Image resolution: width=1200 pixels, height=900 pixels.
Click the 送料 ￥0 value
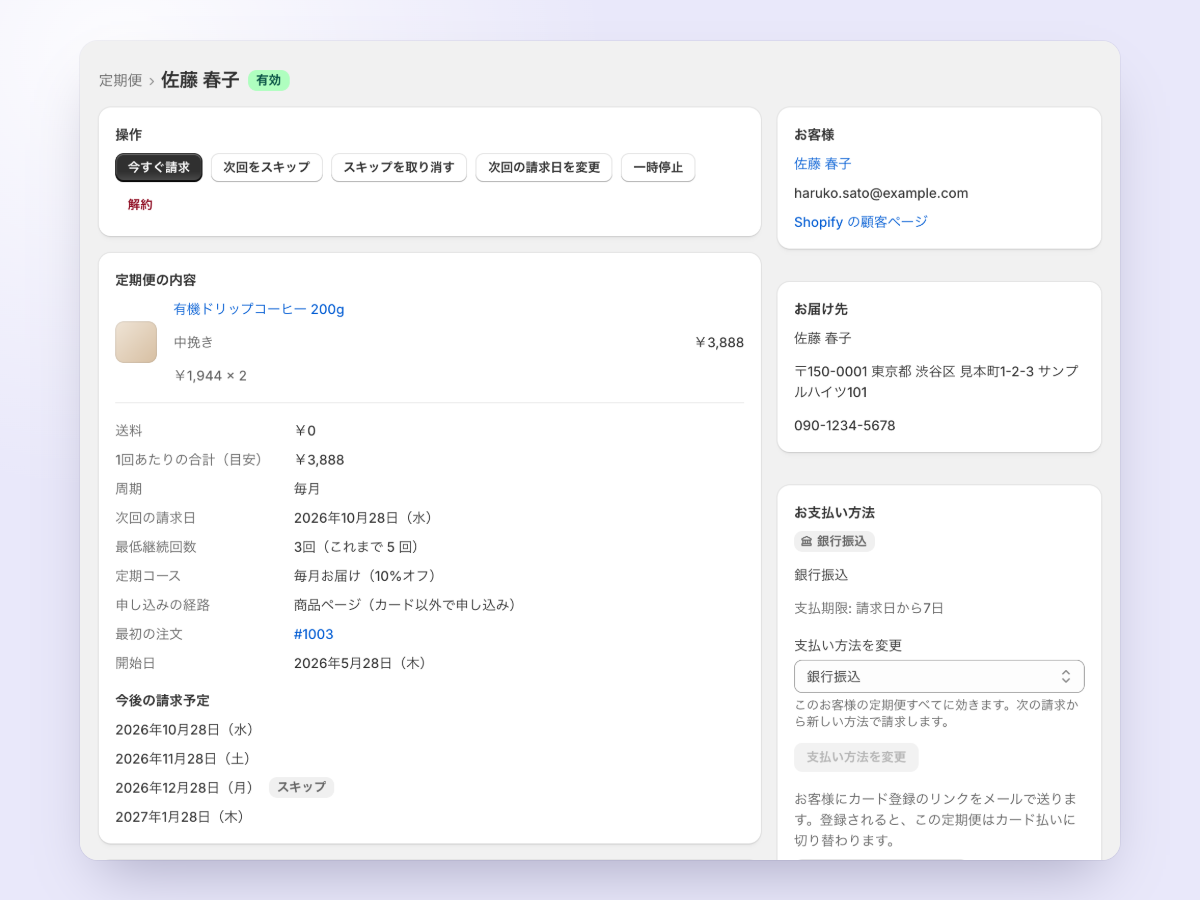click(305, 431)
